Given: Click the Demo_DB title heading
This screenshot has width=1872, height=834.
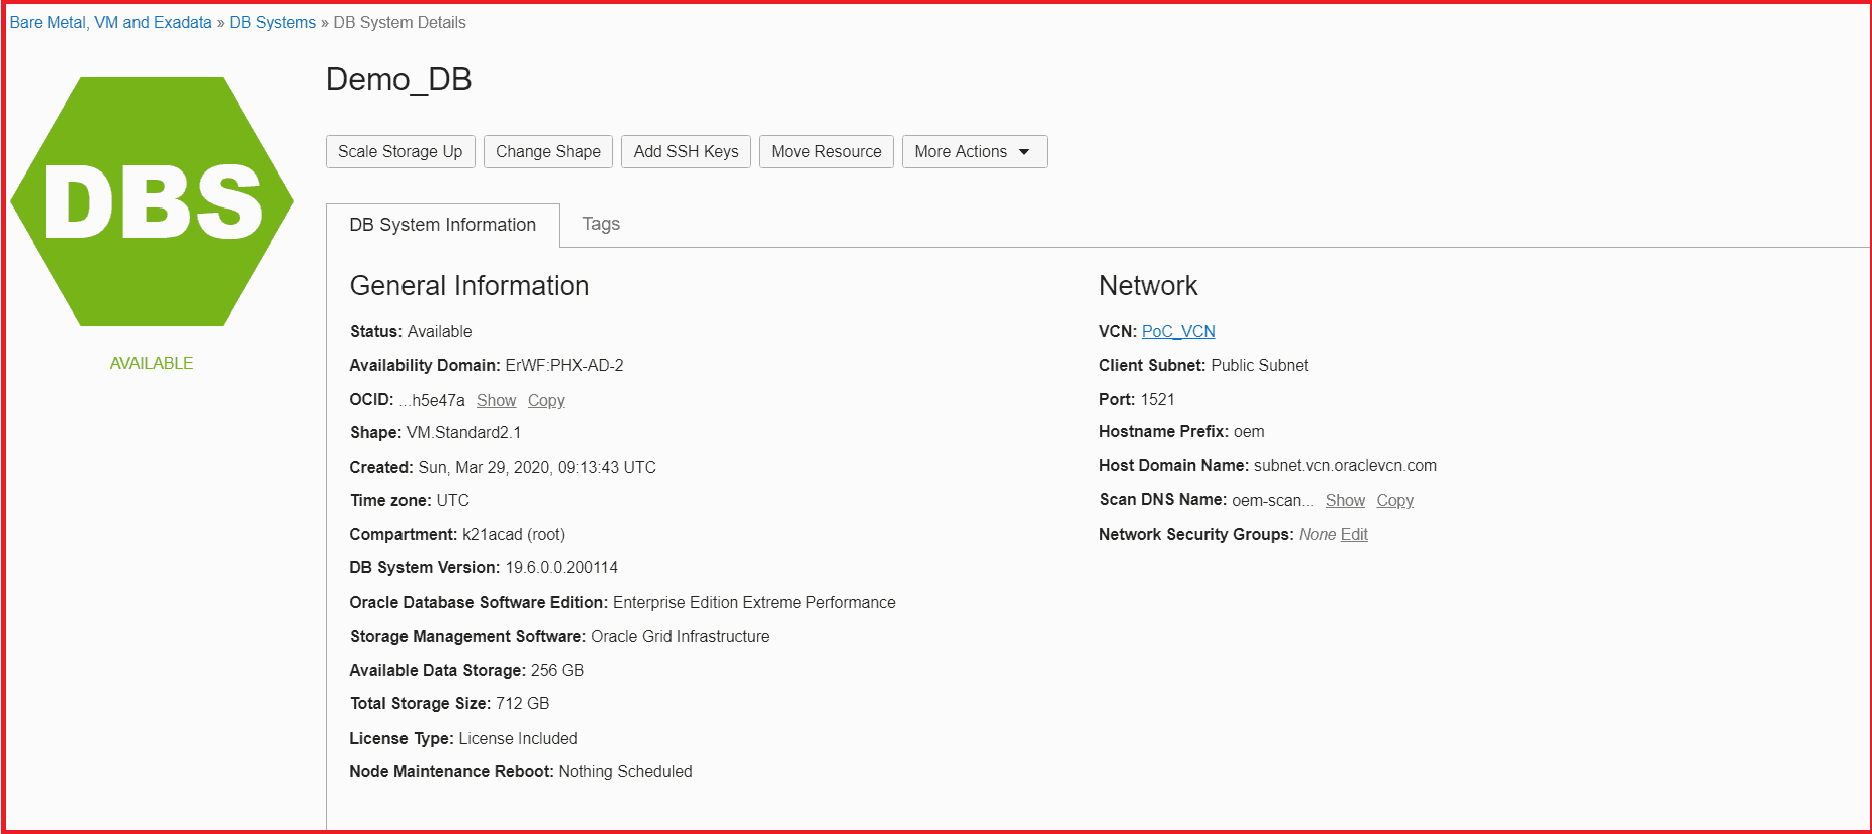Looking at the screenshot, I should (x=399, y=79).
